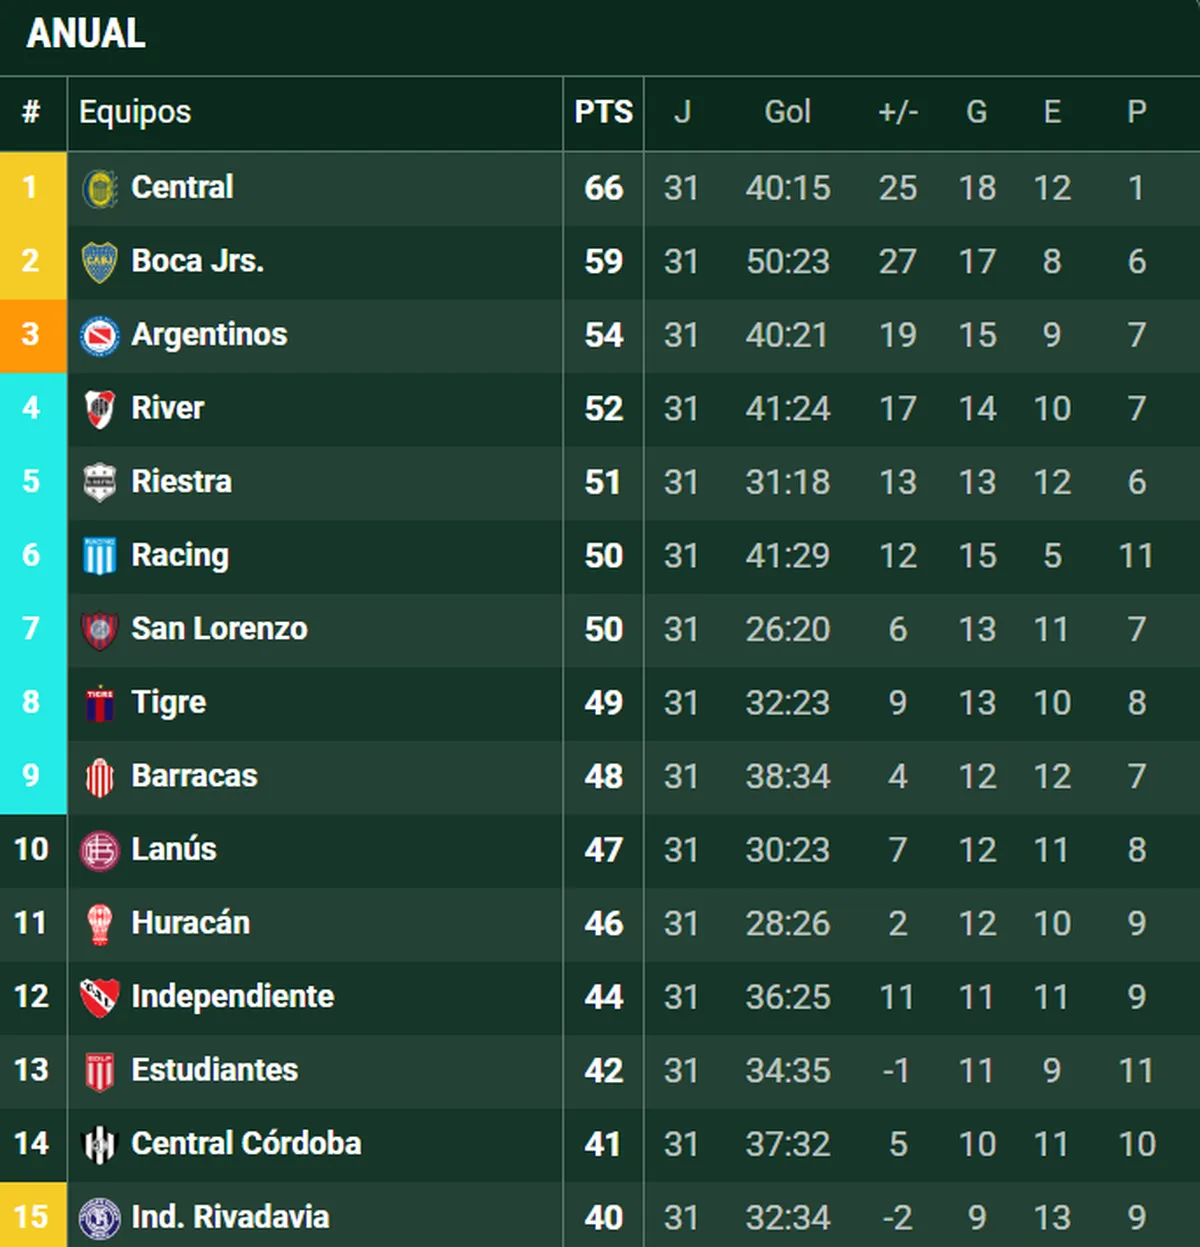The width and height of the screenshot is (1200, 1247).
Task: Sort table by PTS column header
Action: pos(603,112)
